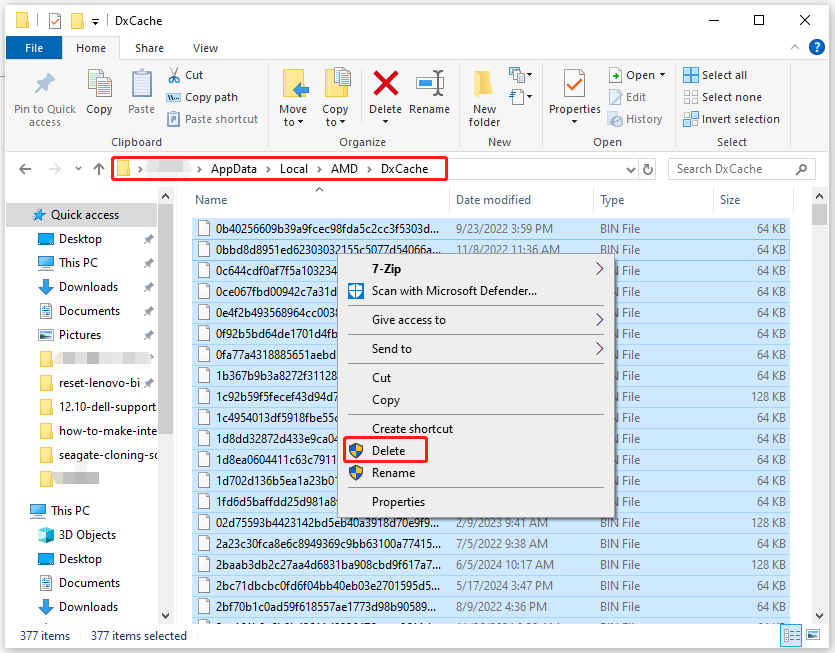Switch to the View tab
Image resolution: width=835 pixels, height=653 pixels.
[205, 48]
